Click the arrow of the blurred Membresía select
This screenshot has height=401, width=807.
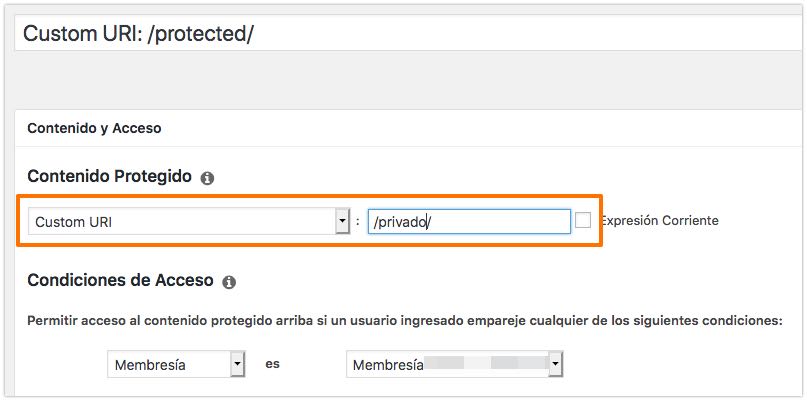tap(555, 364)
